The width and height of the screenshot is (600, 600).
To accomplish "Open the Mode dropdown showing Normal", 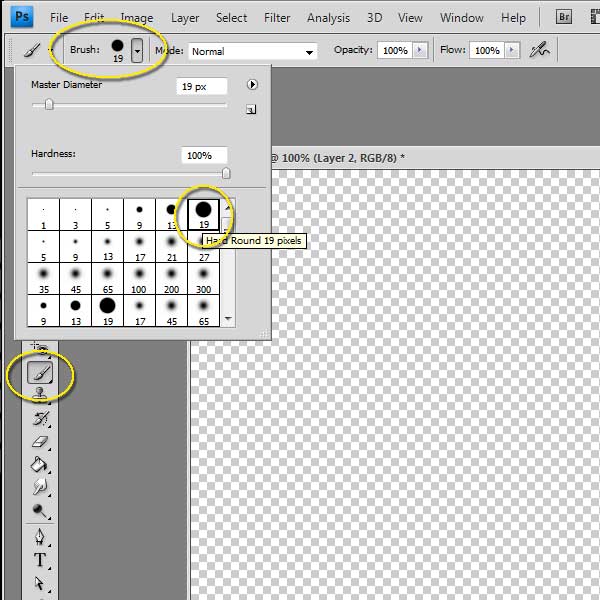I will (x=253, y=51).
